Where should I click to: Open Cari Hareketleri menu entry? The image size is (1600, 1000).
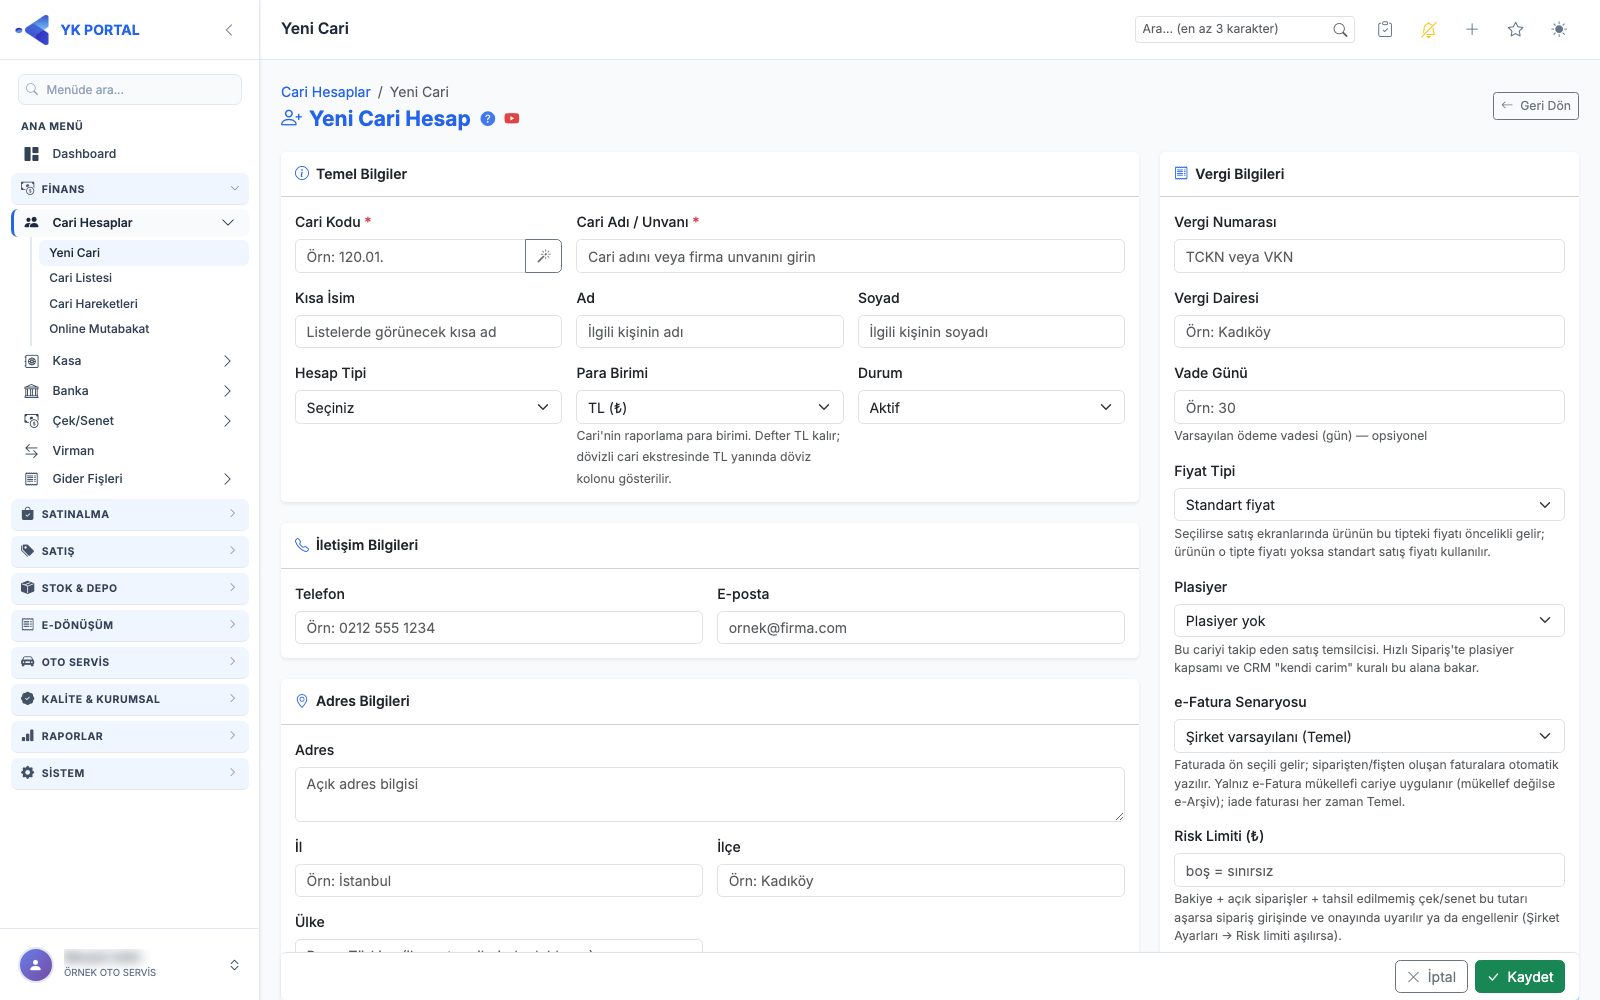143,304
